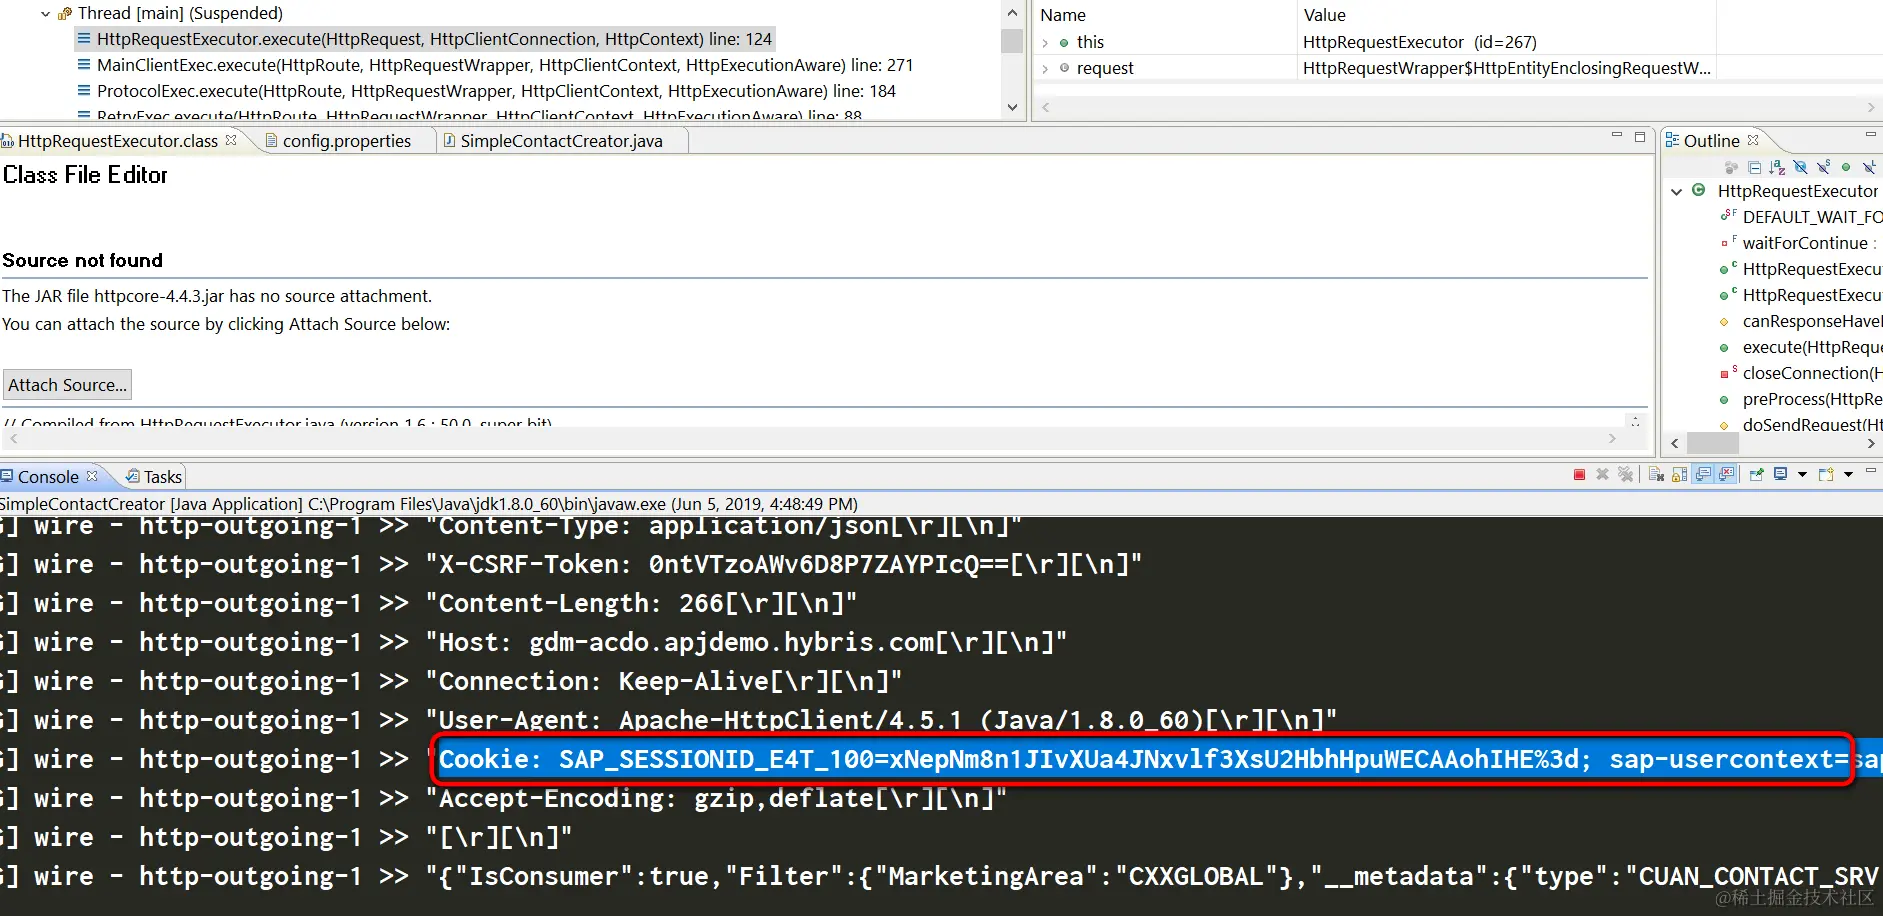
Task: Click Attach Source button
Action: point(68,385)
